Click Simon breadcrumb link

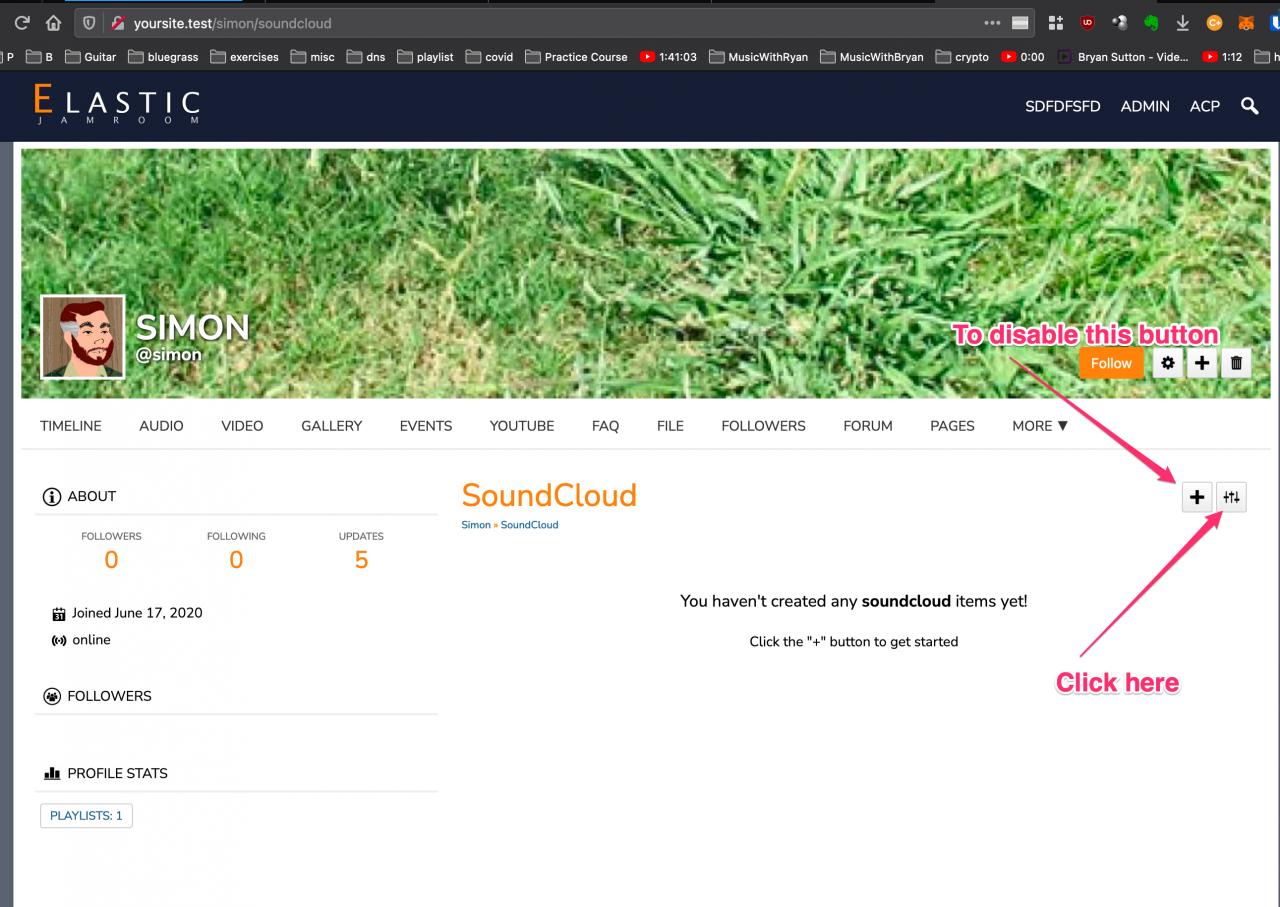pyautogui.click(x=476, y=525)
